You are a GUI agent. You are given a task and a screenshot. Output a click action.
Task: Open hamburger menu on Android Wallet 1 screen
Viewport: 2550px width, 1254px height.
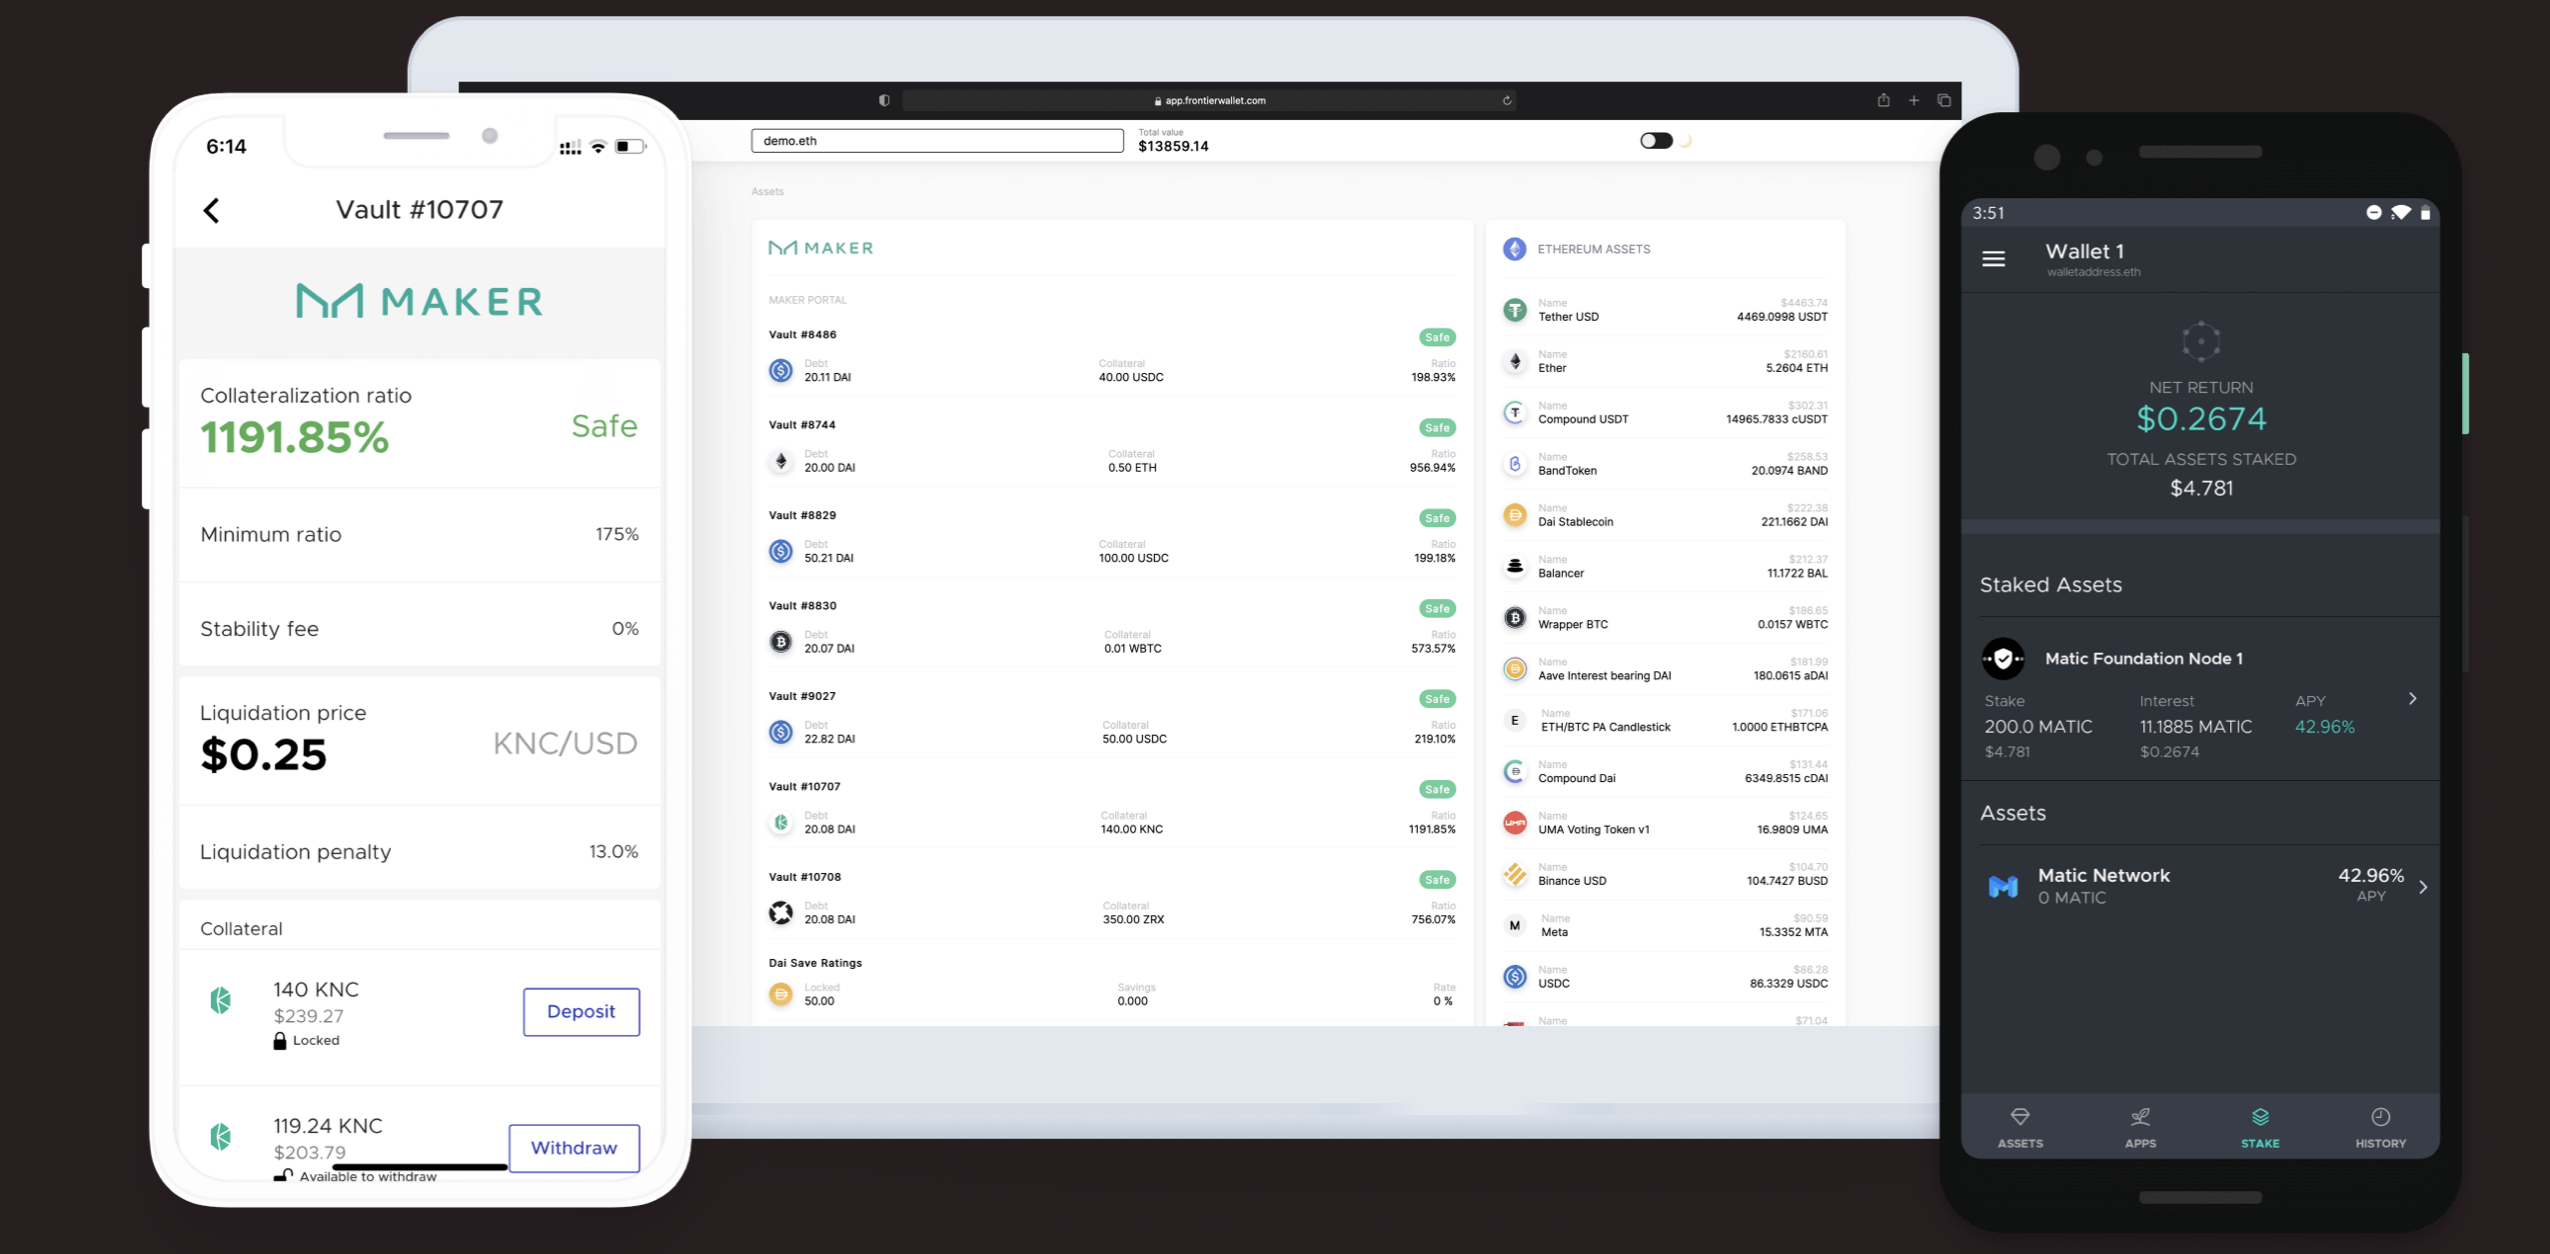coord(1993,259)
